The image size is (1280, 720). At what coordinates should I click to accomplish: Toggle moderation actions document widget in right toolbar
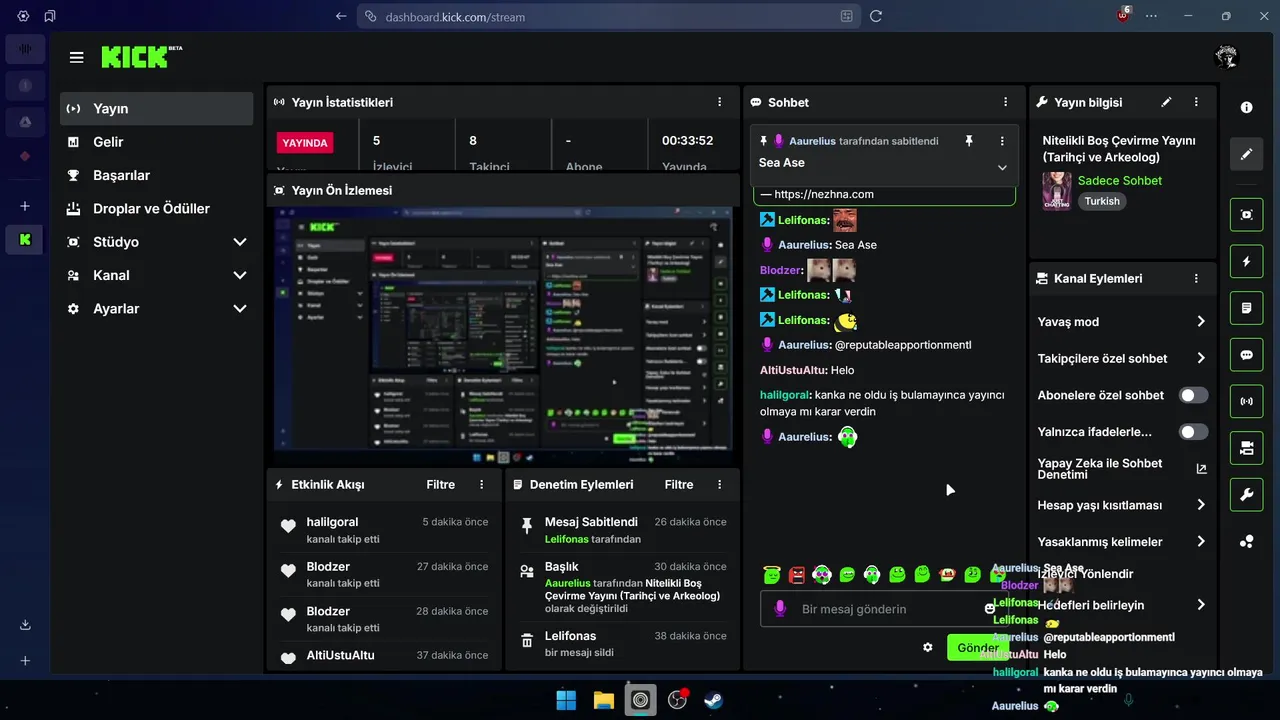click(1246, 308)
